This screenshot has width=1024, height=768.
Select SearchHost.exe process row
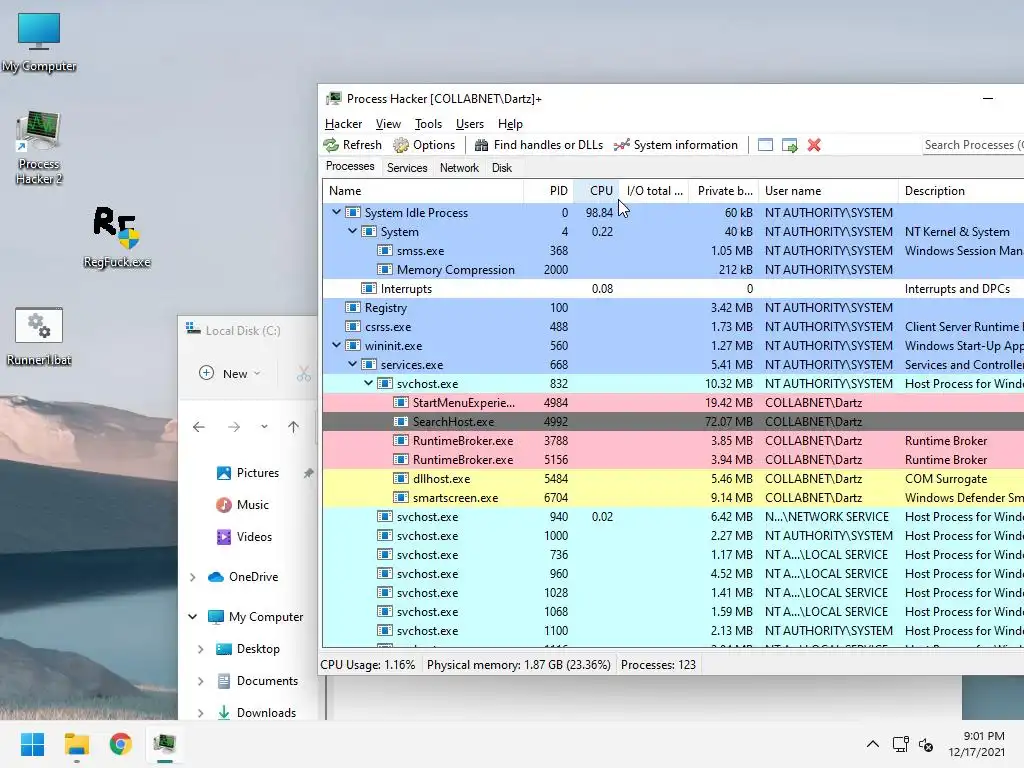(673, 422)
